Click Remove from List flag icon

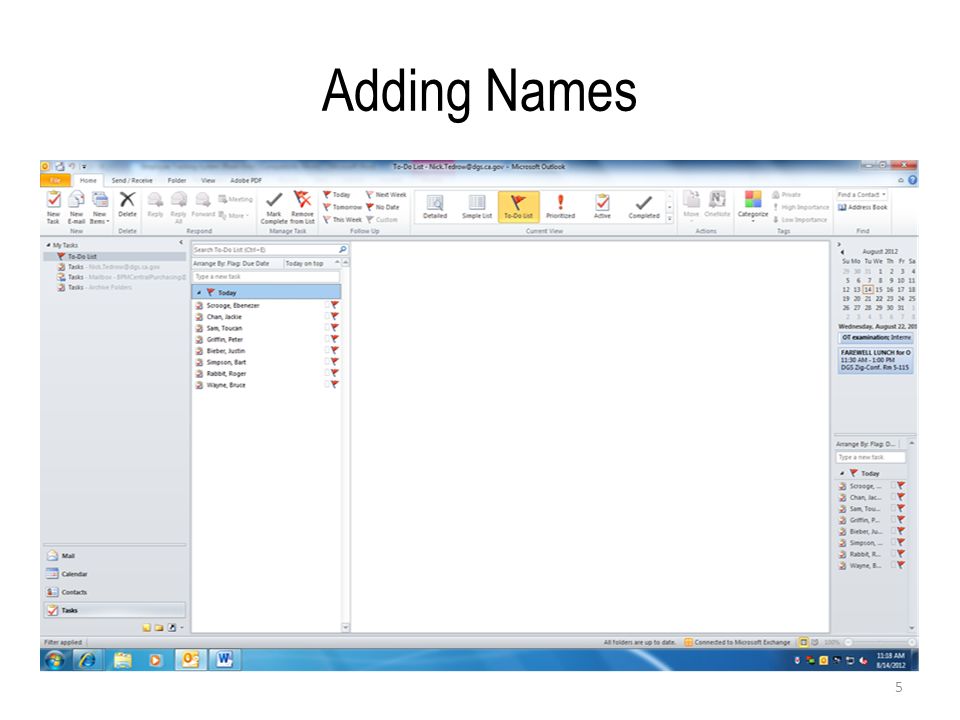click(x=302, y=199)
